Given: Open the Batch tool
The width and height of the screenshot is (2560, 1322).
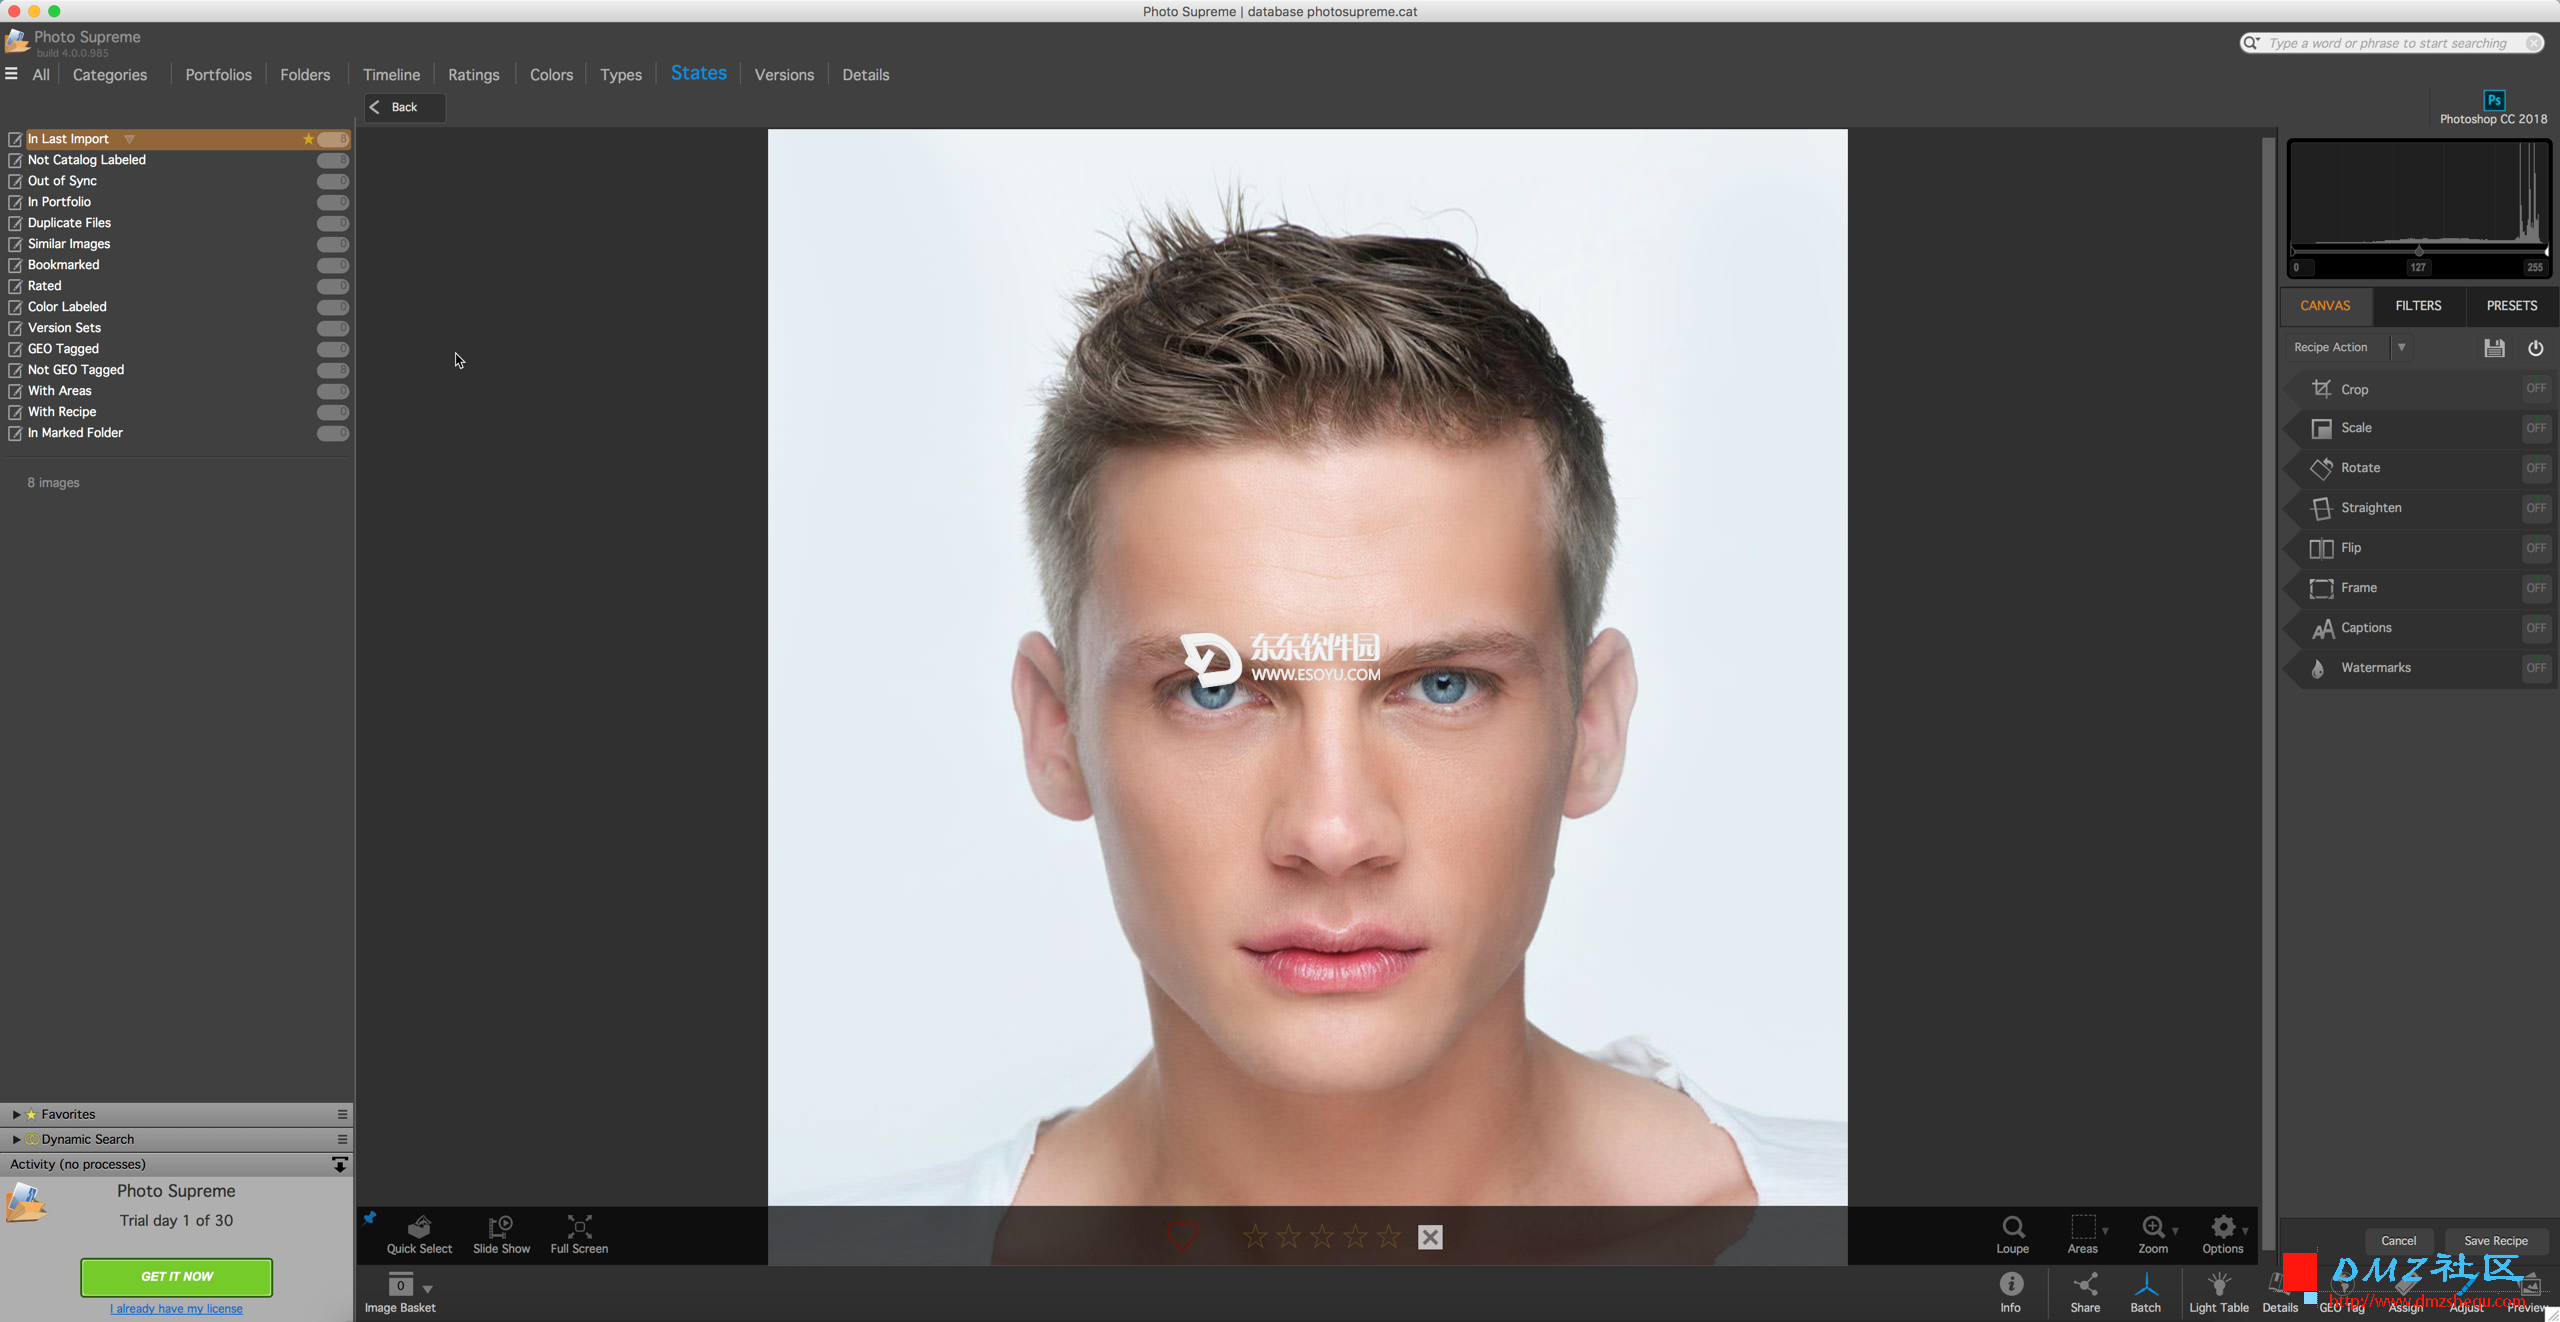Looking at the screenshot, I should coord(2145,1292).
